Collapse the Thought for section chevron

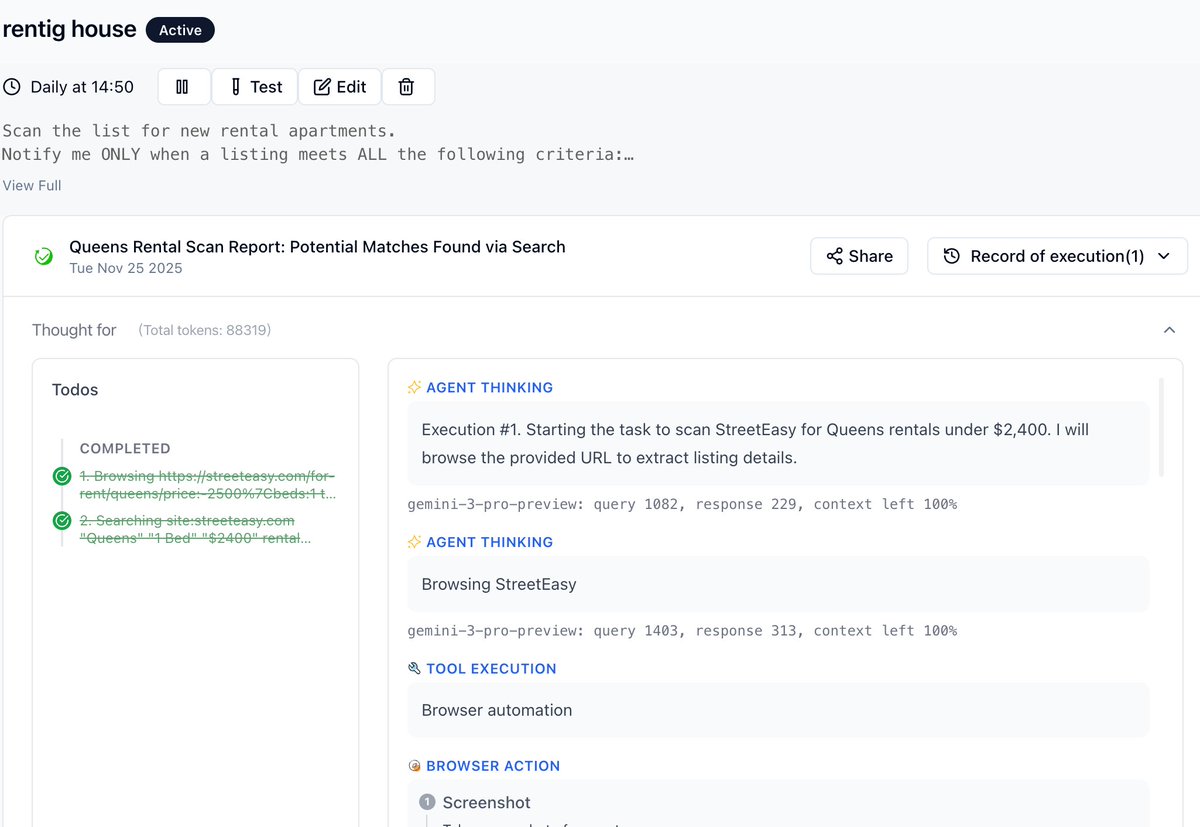[1169, 330]
